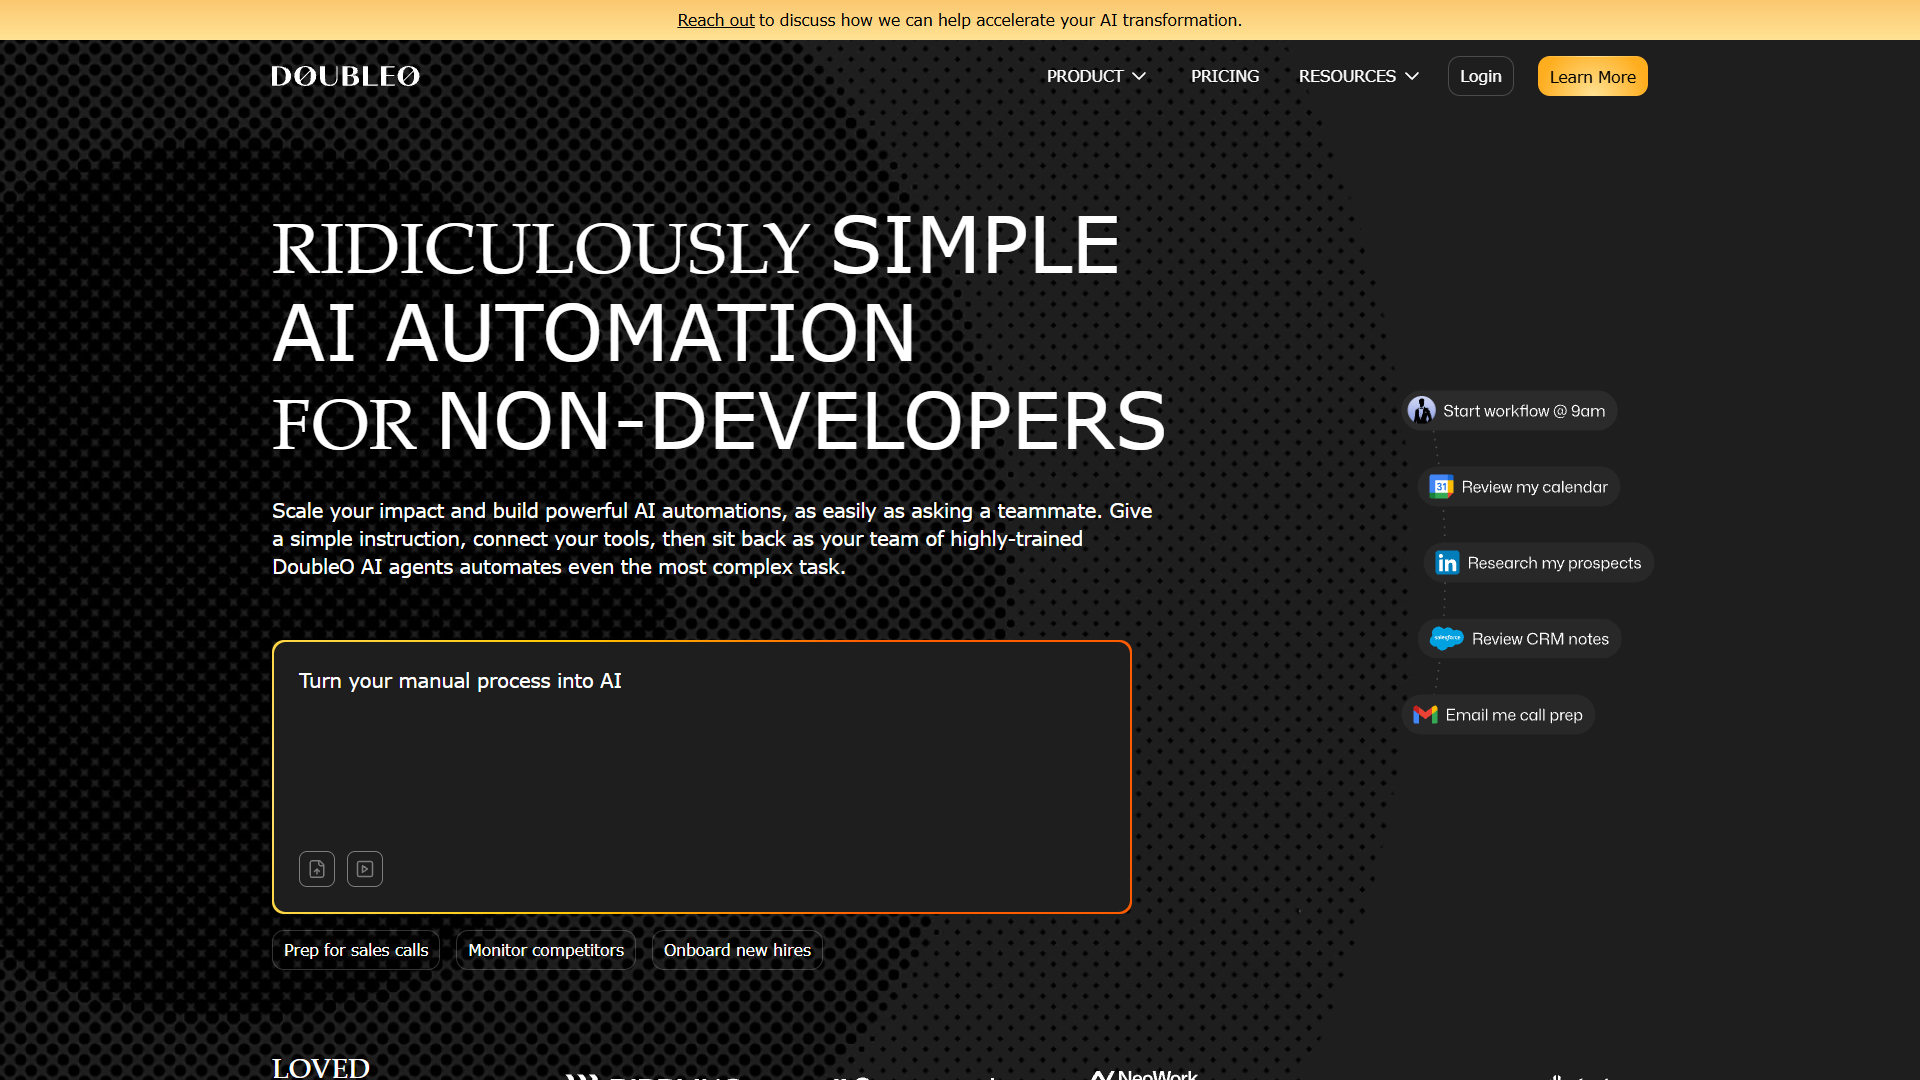The width and height of the screenshot is (1920, 1080).
Task: Click the Email me call prep text
Action: pos(1514,715)
